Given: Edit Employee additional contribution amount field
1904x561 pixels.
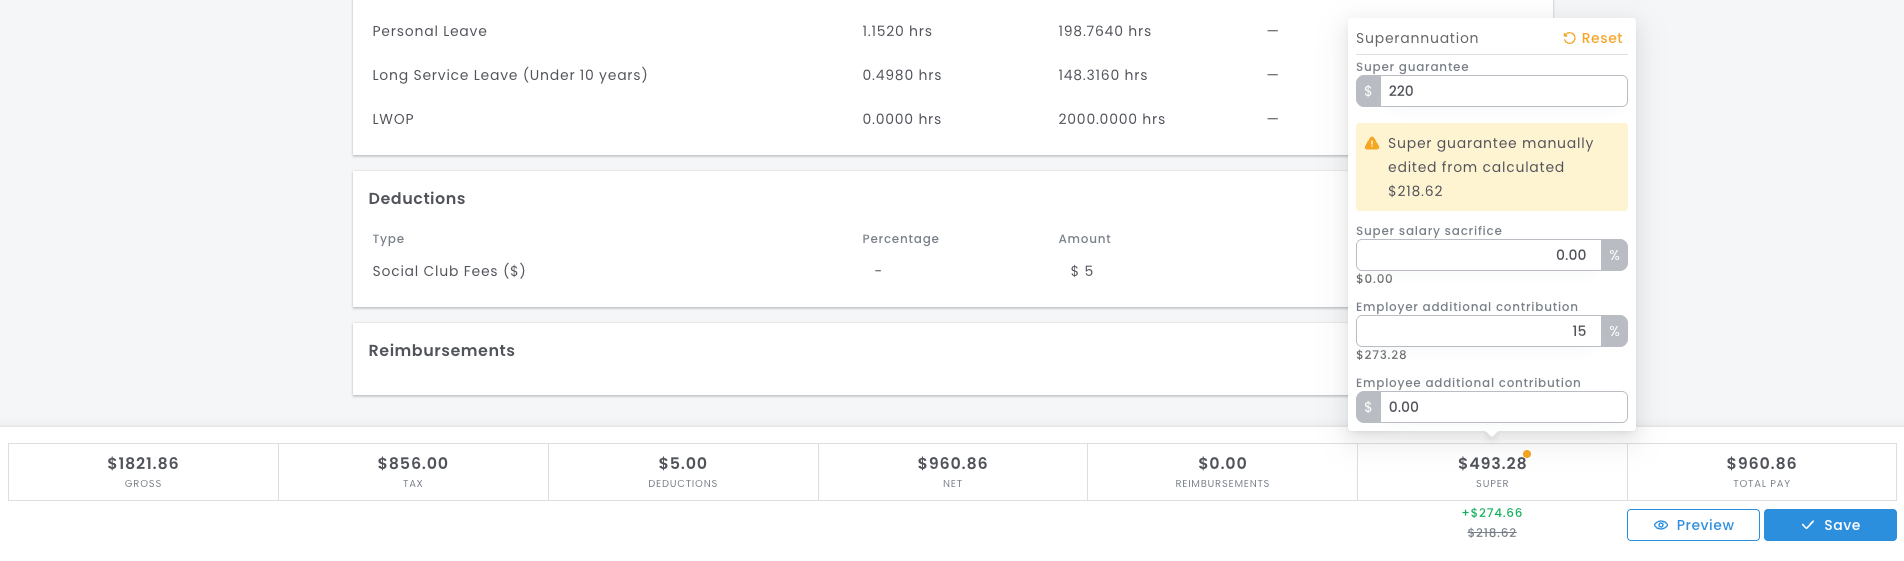Looking at the screenshot, I should click(1503, 407).
